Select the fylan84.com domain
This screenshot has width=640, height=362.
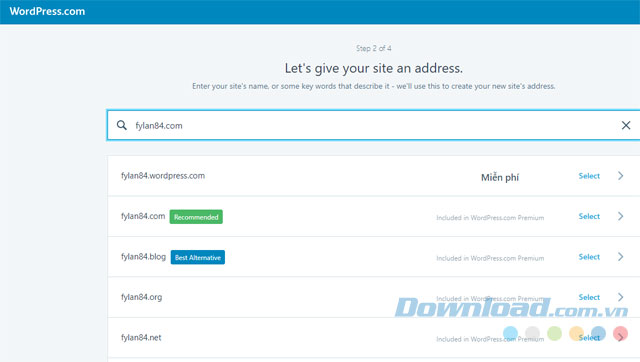click(589, 216)
